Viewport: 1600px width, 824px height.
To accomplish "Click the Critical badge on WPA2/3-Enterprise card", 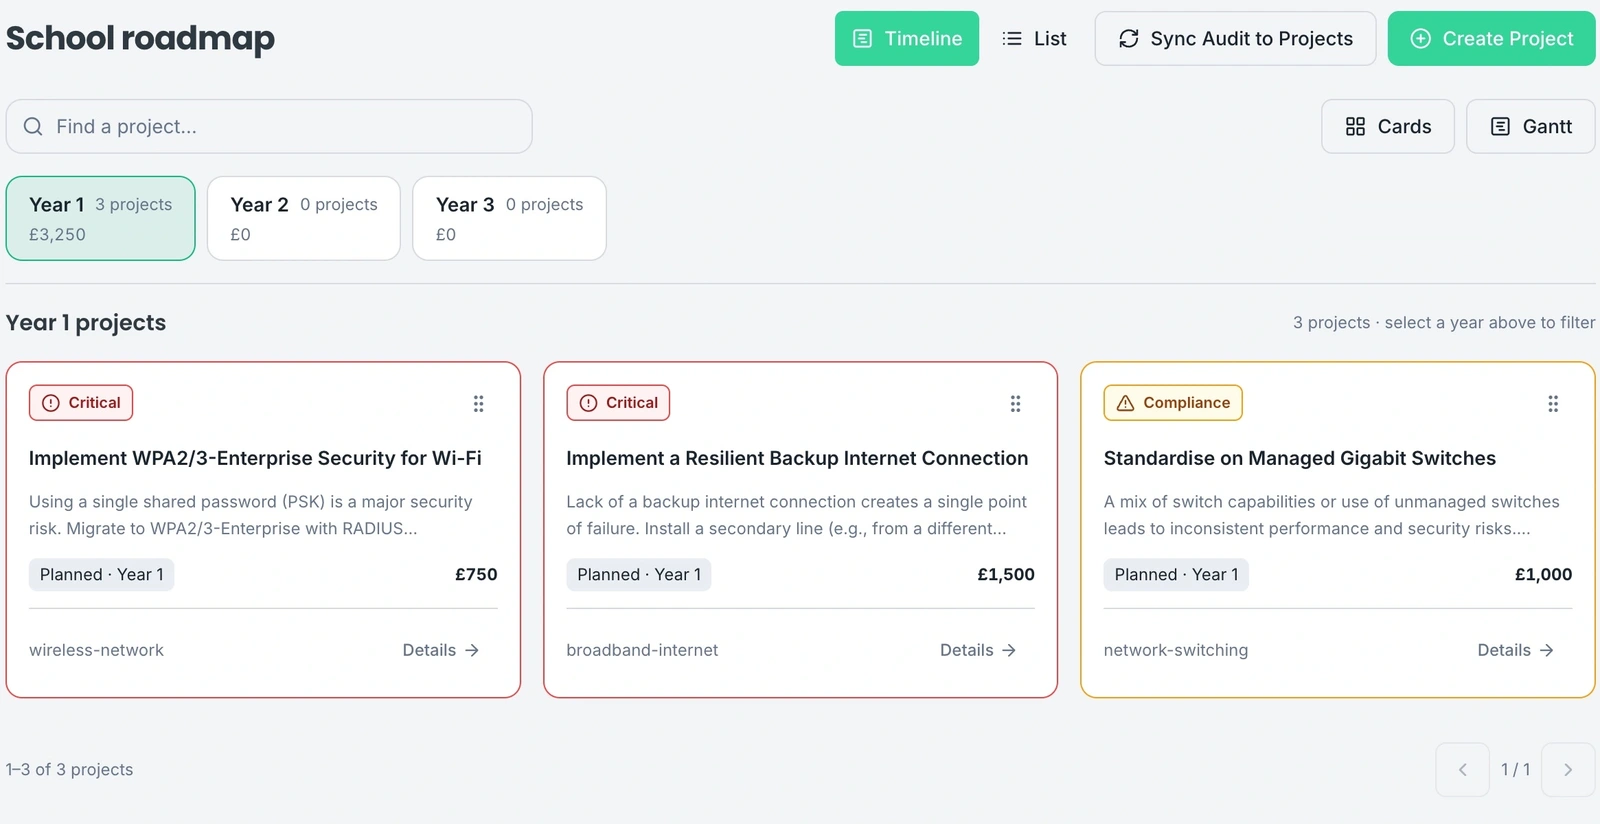I will [x=81, y=403].
